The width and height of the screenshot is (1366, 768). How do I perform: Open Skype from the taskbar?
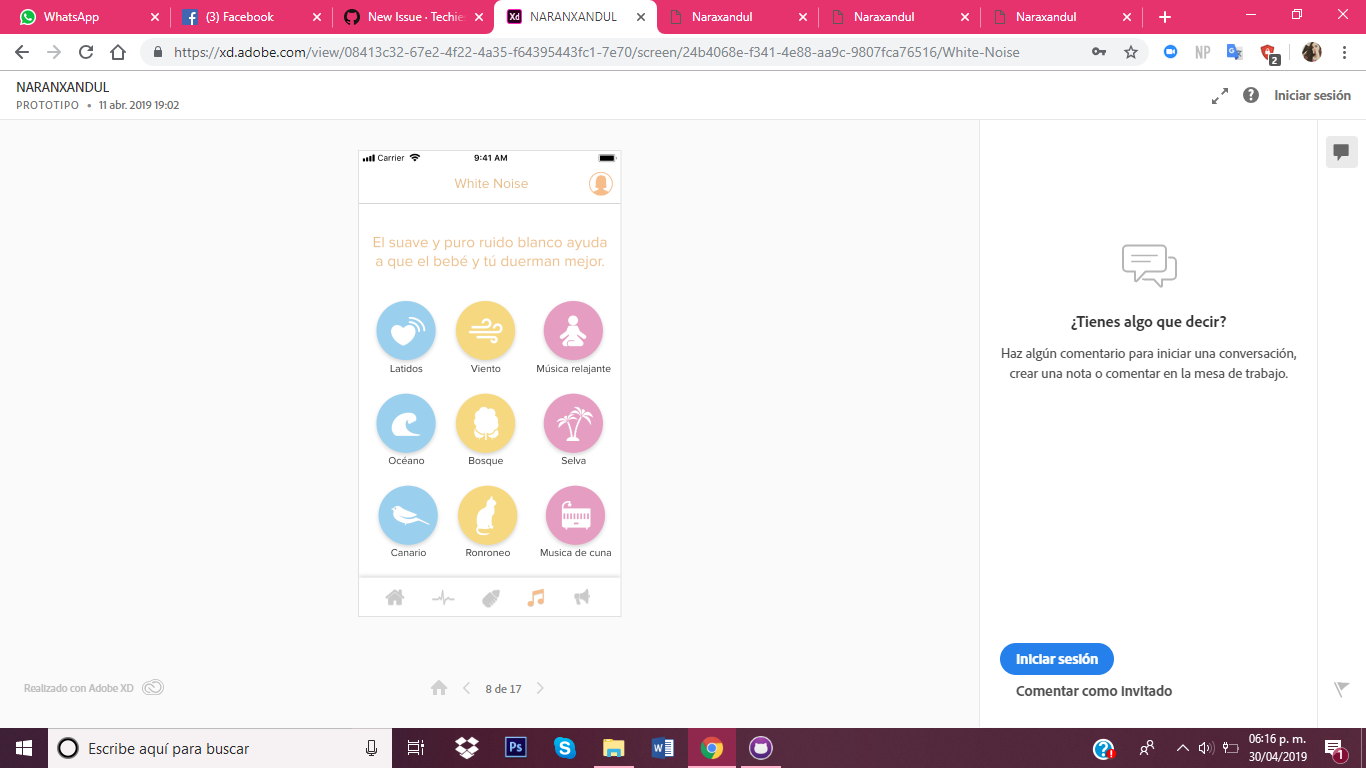(565, 748)
